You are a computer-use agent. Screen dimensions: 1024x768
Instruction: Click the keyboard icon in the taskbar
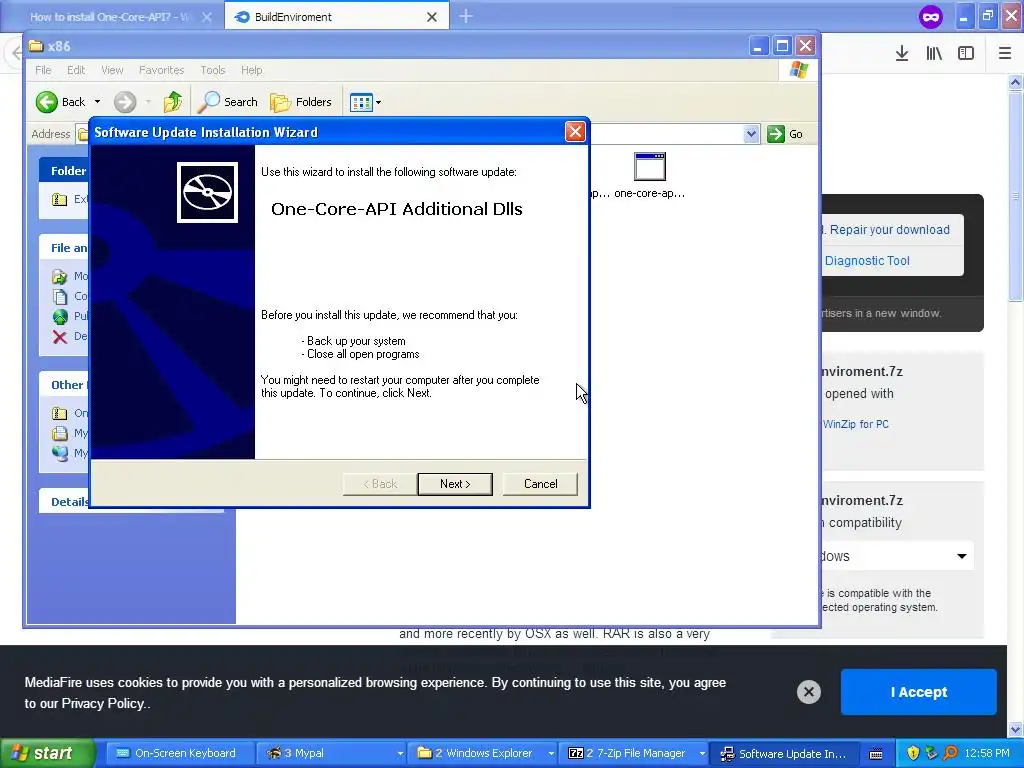pos(876,754)
